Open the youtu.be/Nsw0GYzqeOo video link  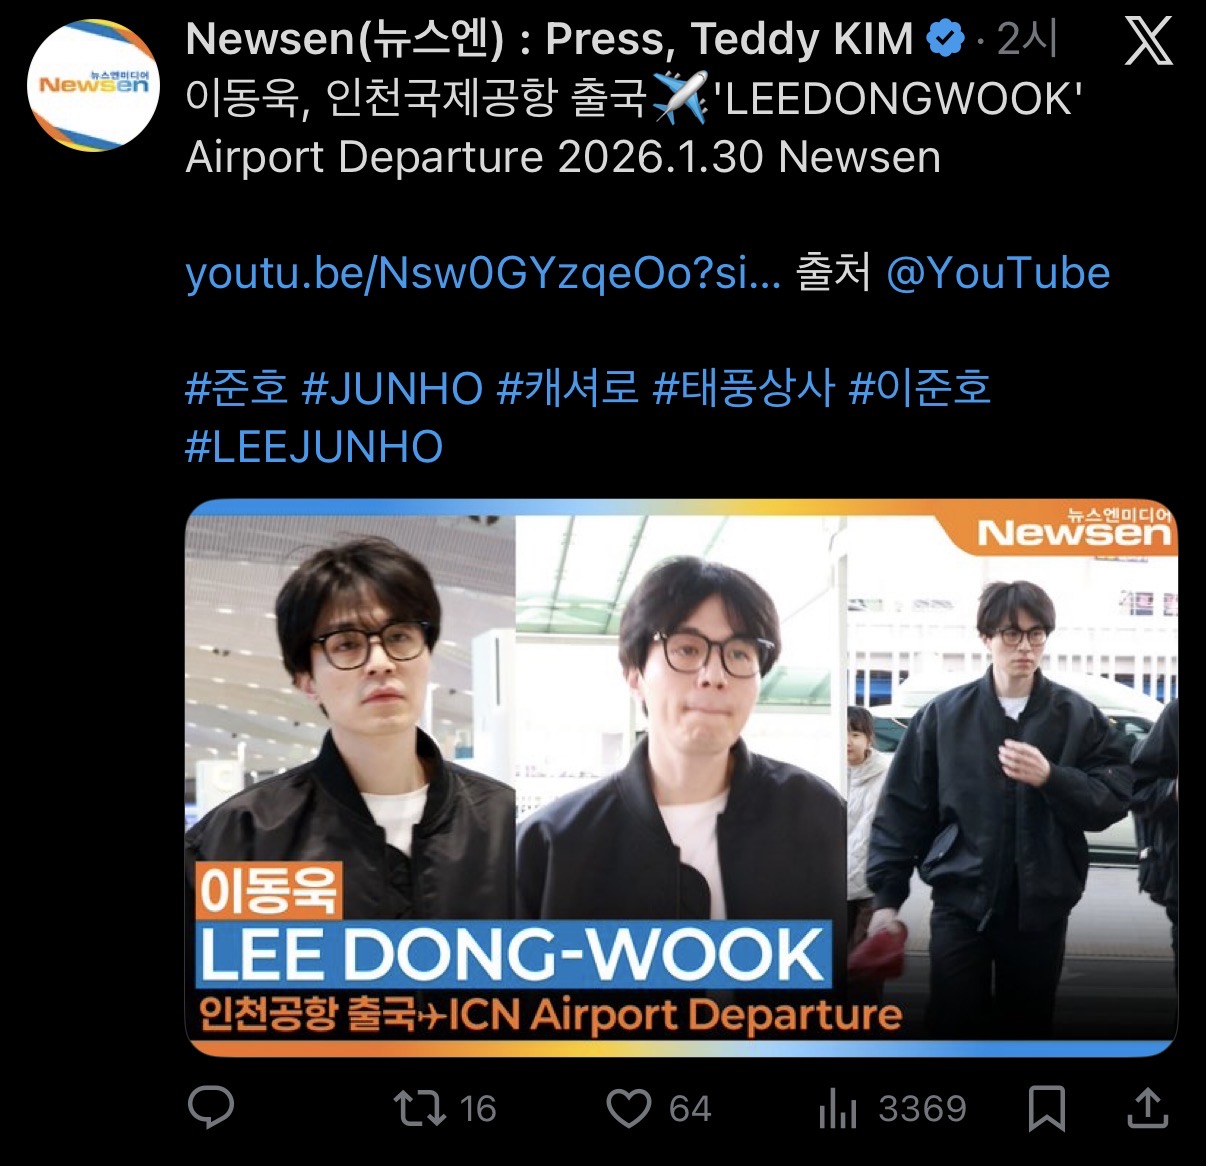coord(483,273)
